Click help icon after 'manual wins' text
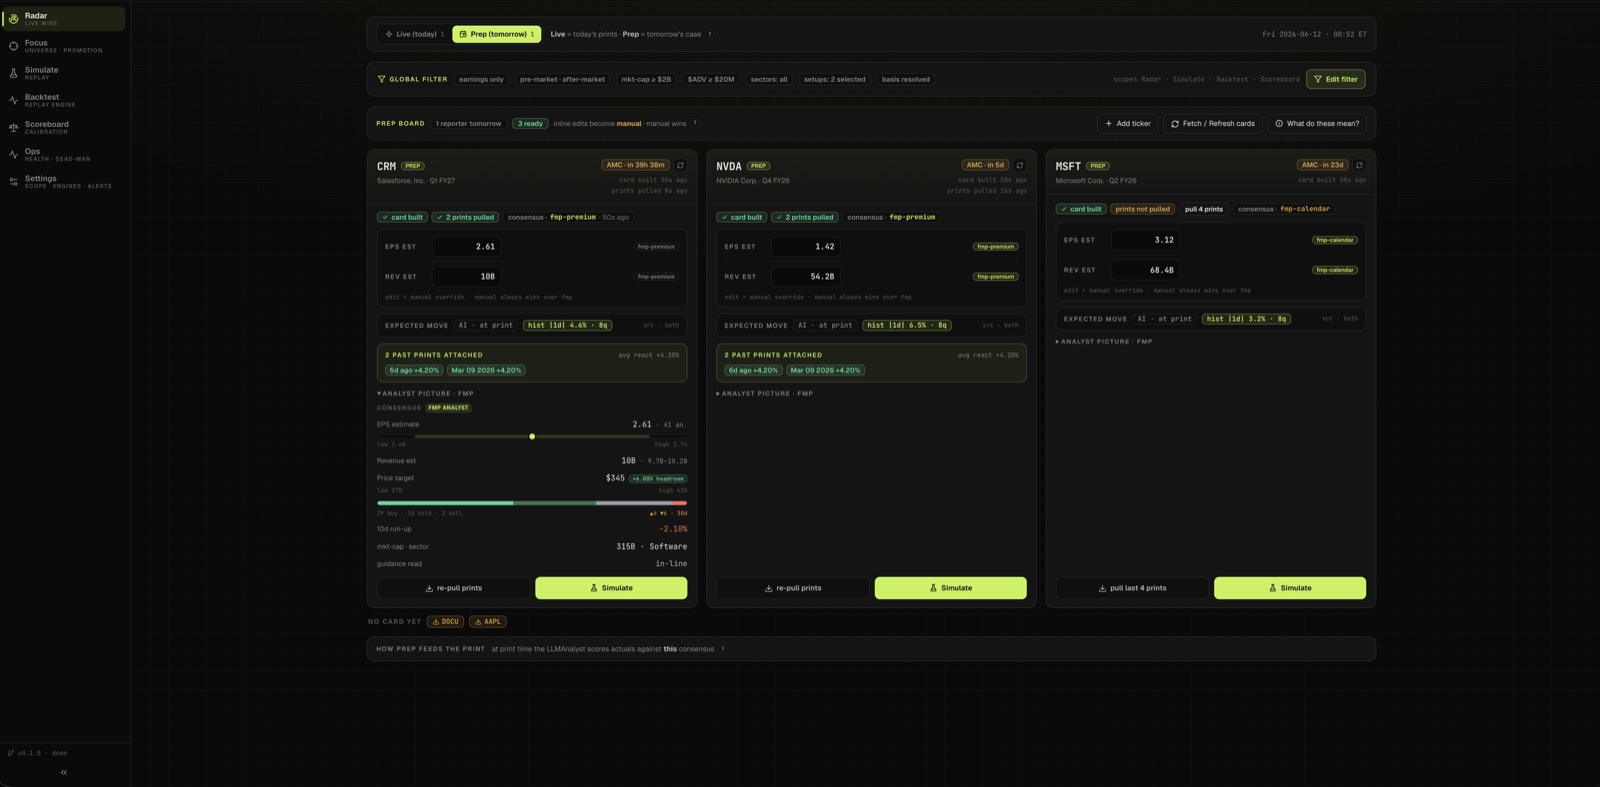The height and width of the screenshot is (787, 1600). point(695,123)
